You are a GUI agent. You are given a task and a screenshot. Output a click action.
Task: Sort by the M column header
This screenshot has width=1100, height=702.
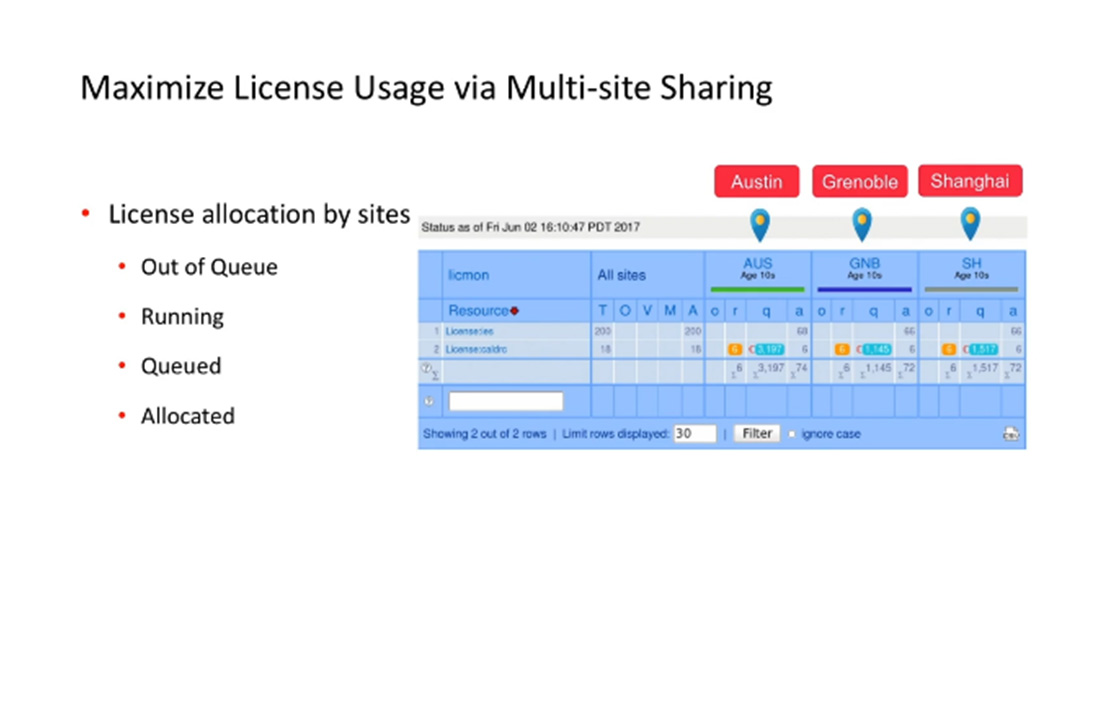(670, 310)
